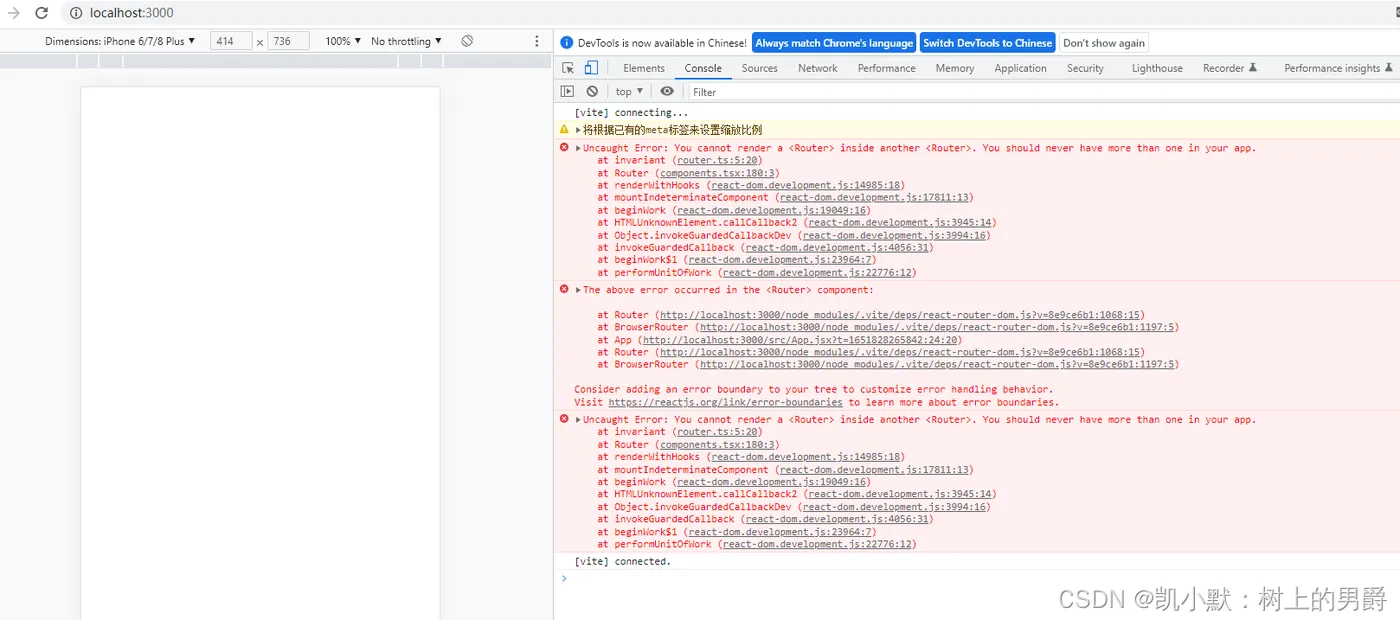This screenshot has width=1400, height=620.
Task: Open the Recorder tab
Action: click(1230, 68)
